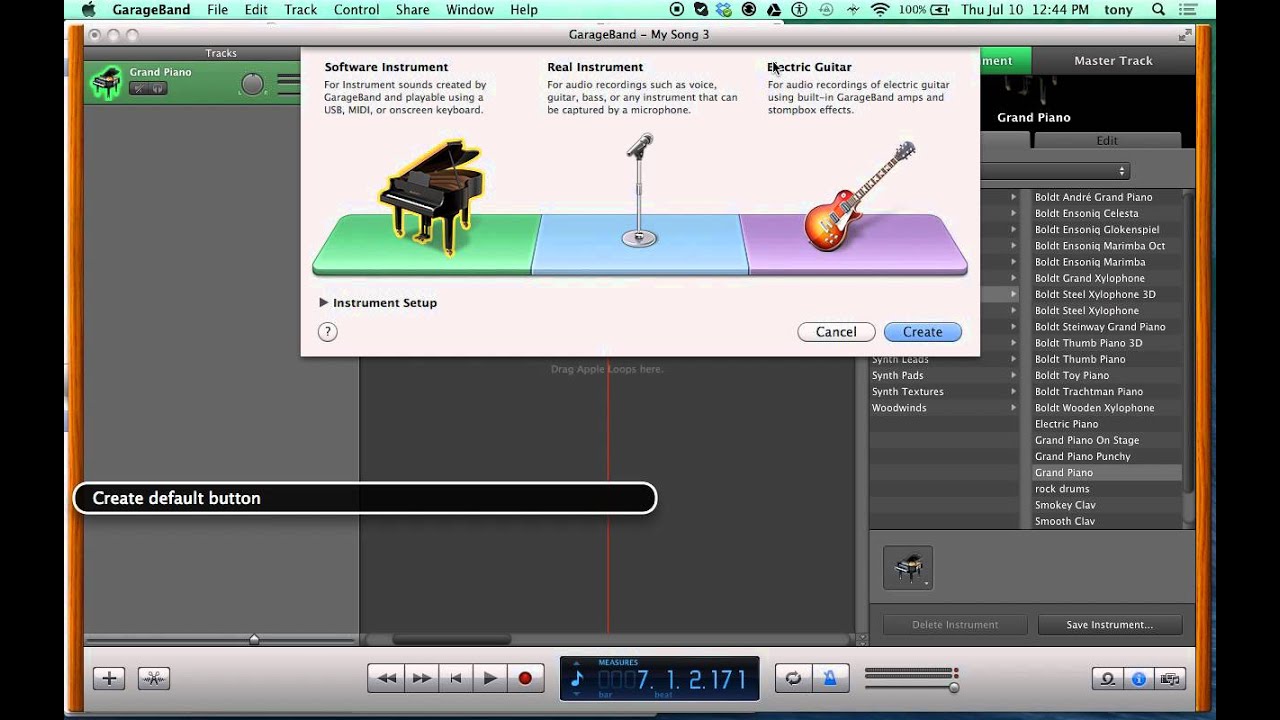Image resolution: width=1280 pixels, height=720 pixels.
Task: Expand the Synth Textures category
Action: 1013,392
